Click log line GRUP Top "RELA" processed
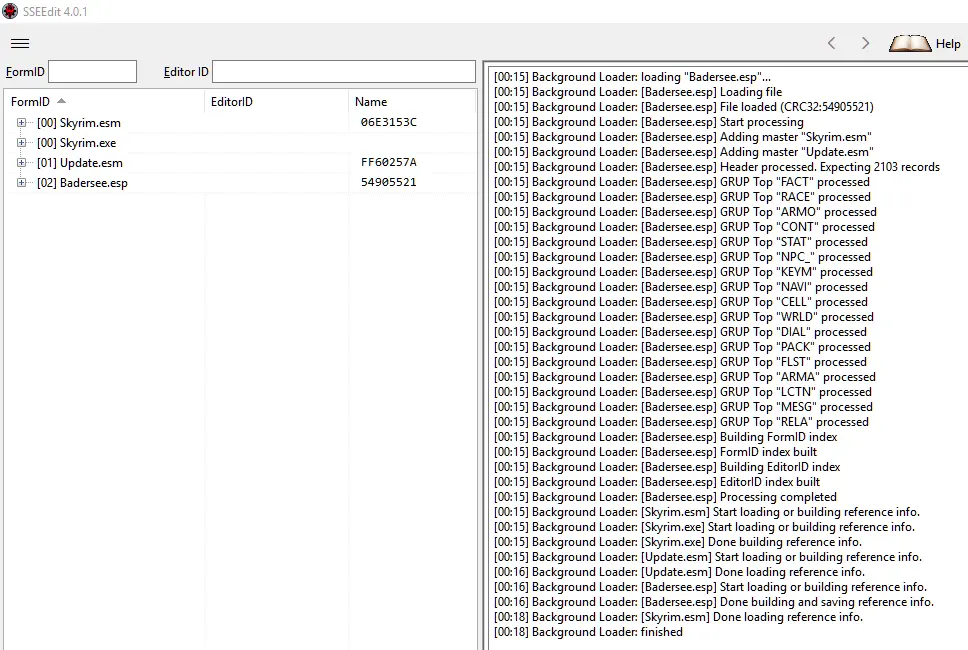The width and height of the screenshot is (968, 650). click(681, 422)
